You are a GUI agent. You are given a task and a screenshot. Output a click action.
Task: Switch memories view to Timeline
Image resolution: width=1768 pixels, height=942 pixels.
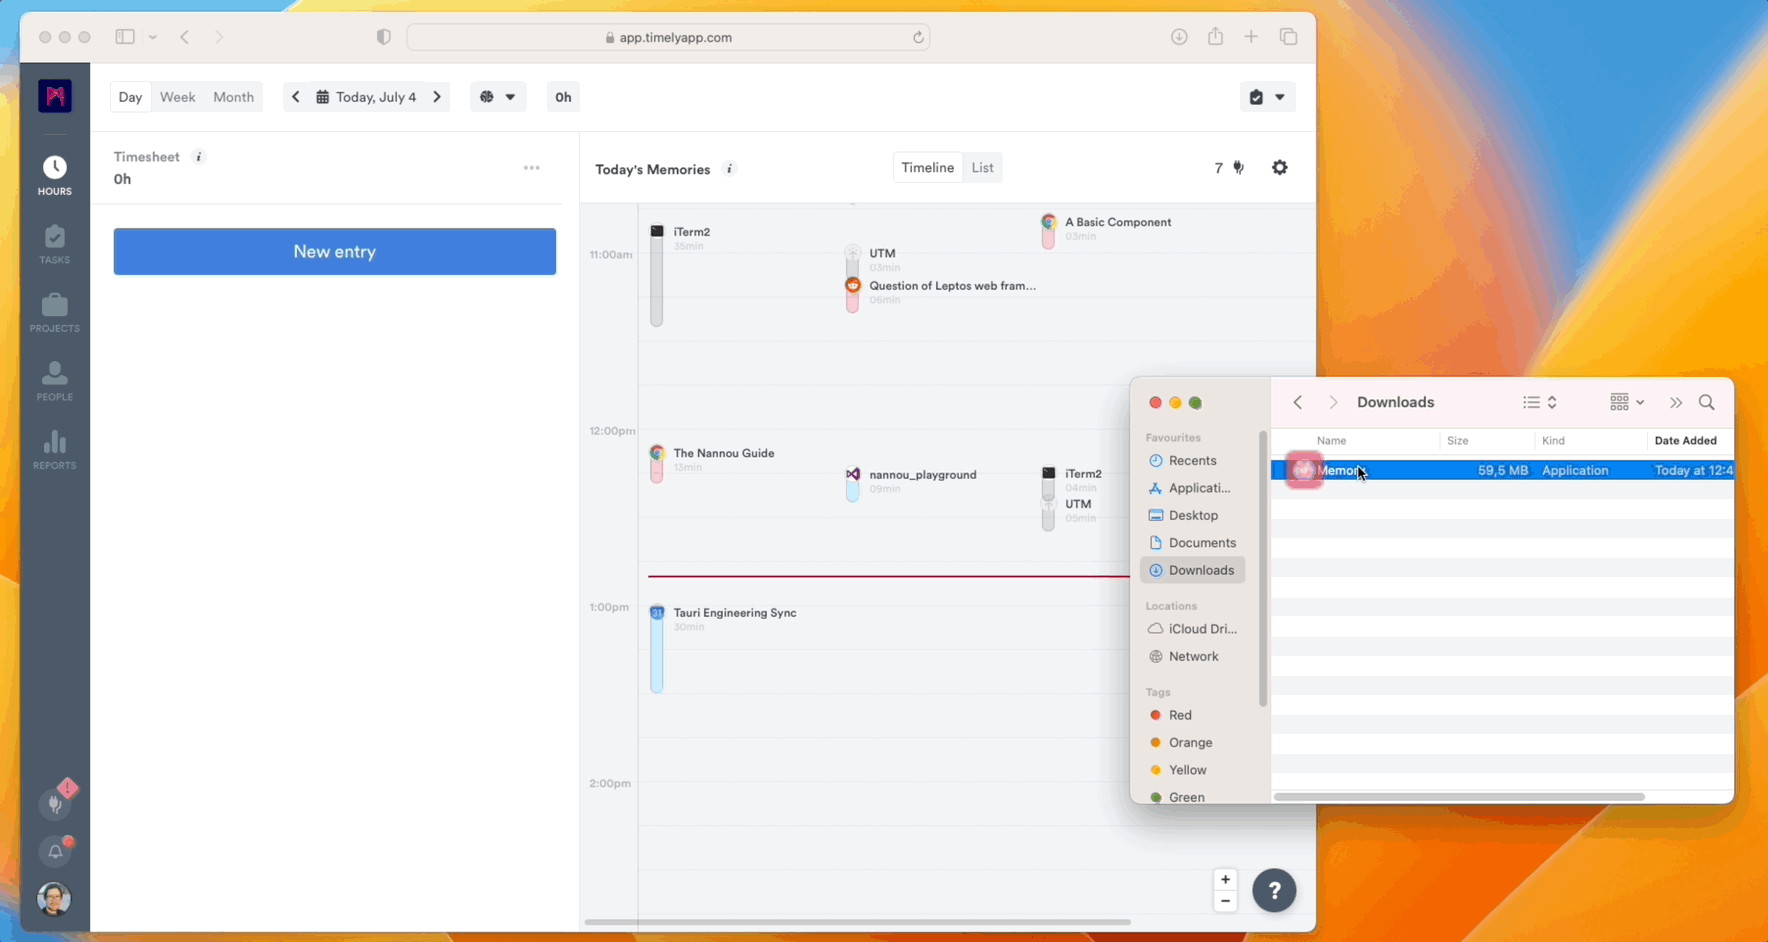[927, 168]
